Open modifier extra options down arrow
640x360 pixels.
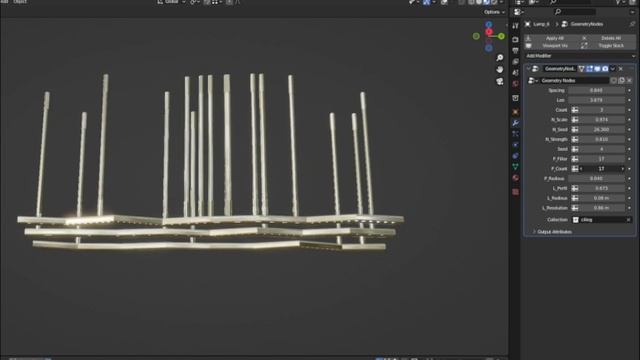(x=613, y=69)
